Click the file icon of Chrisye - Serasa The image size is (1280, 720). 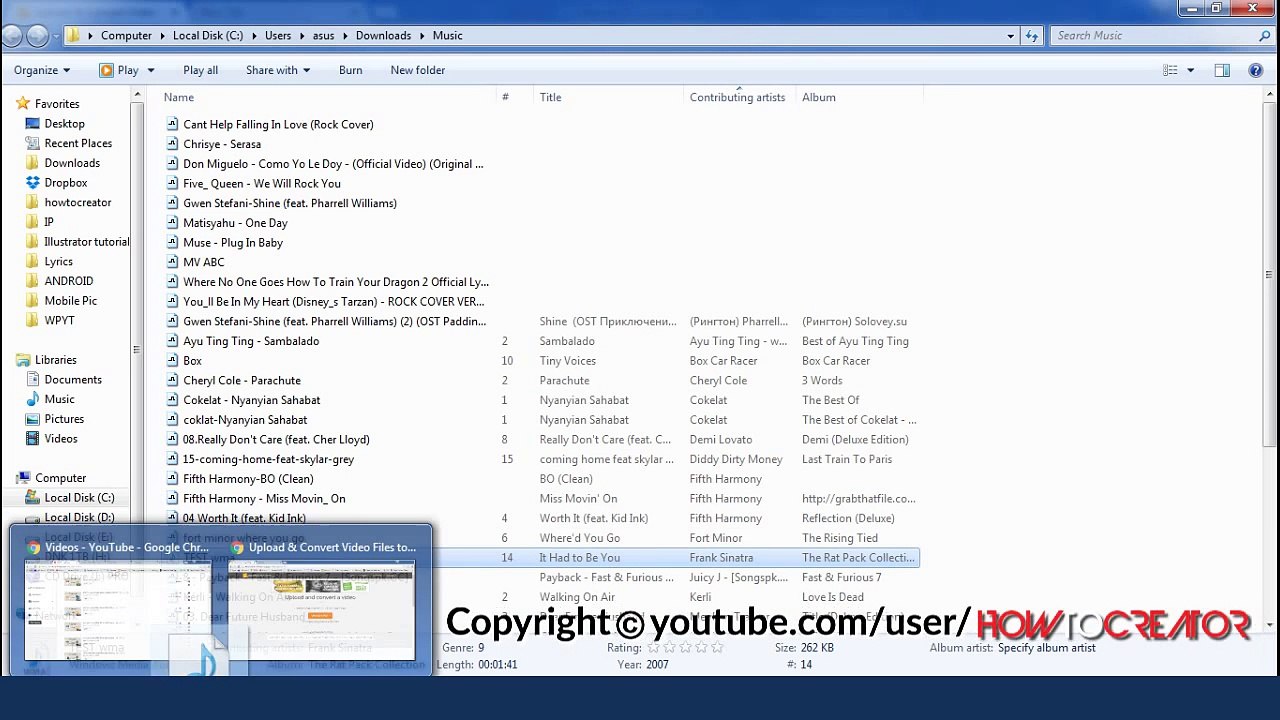pyautogui.click(x=172, y=144)
